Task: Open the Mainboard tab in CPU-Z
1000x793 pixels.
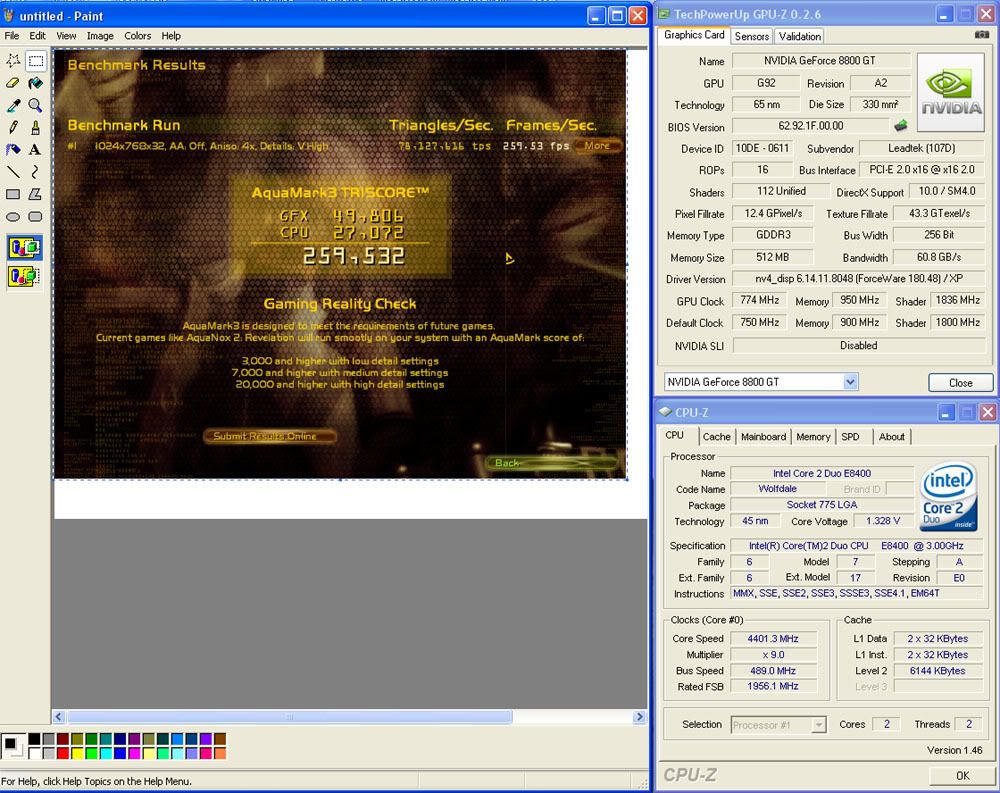Action: tap(763, 437)
